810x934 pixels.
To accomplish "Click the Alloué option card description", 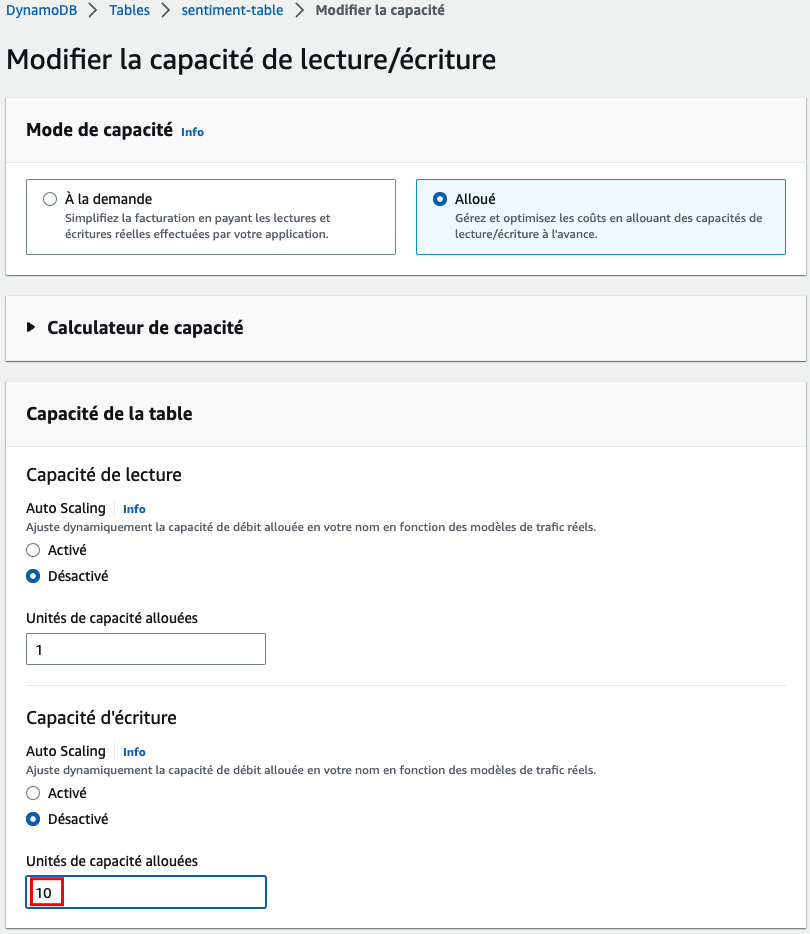I will tap(608, 226).
